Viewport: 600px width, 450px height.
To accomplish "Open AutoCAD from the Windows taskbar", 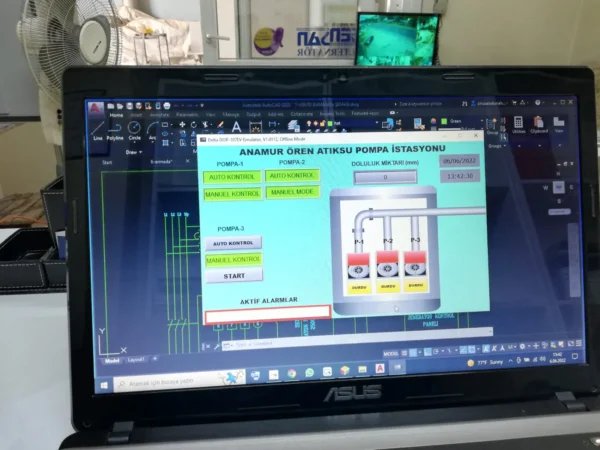I will coord(380,371).
